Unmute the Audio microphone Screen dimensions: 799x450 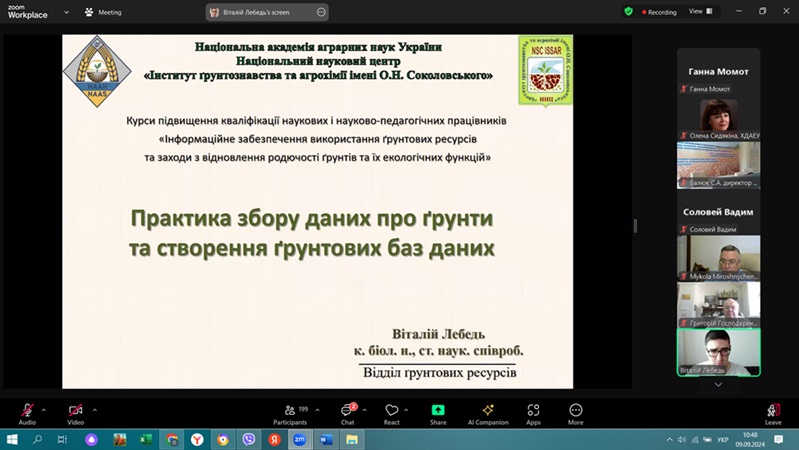(27, 414)
